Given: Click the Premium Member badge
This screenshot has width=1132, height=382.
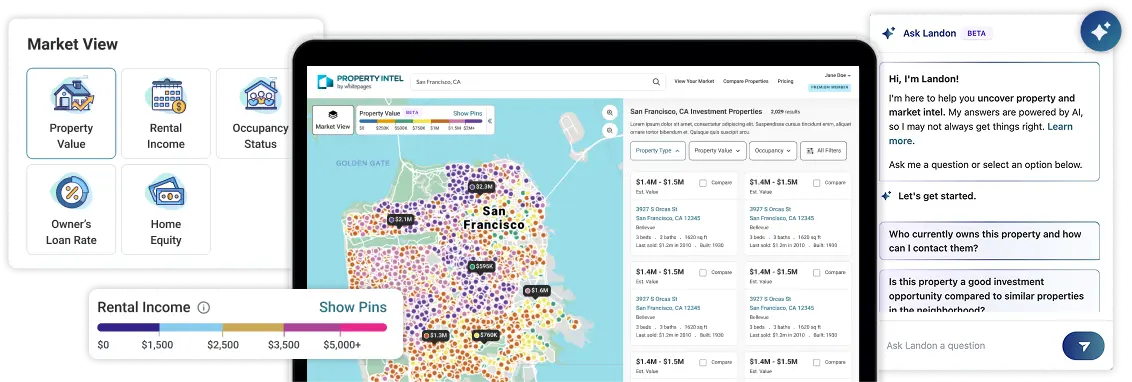Looking at the screenshot, I should tap(830, 87).
